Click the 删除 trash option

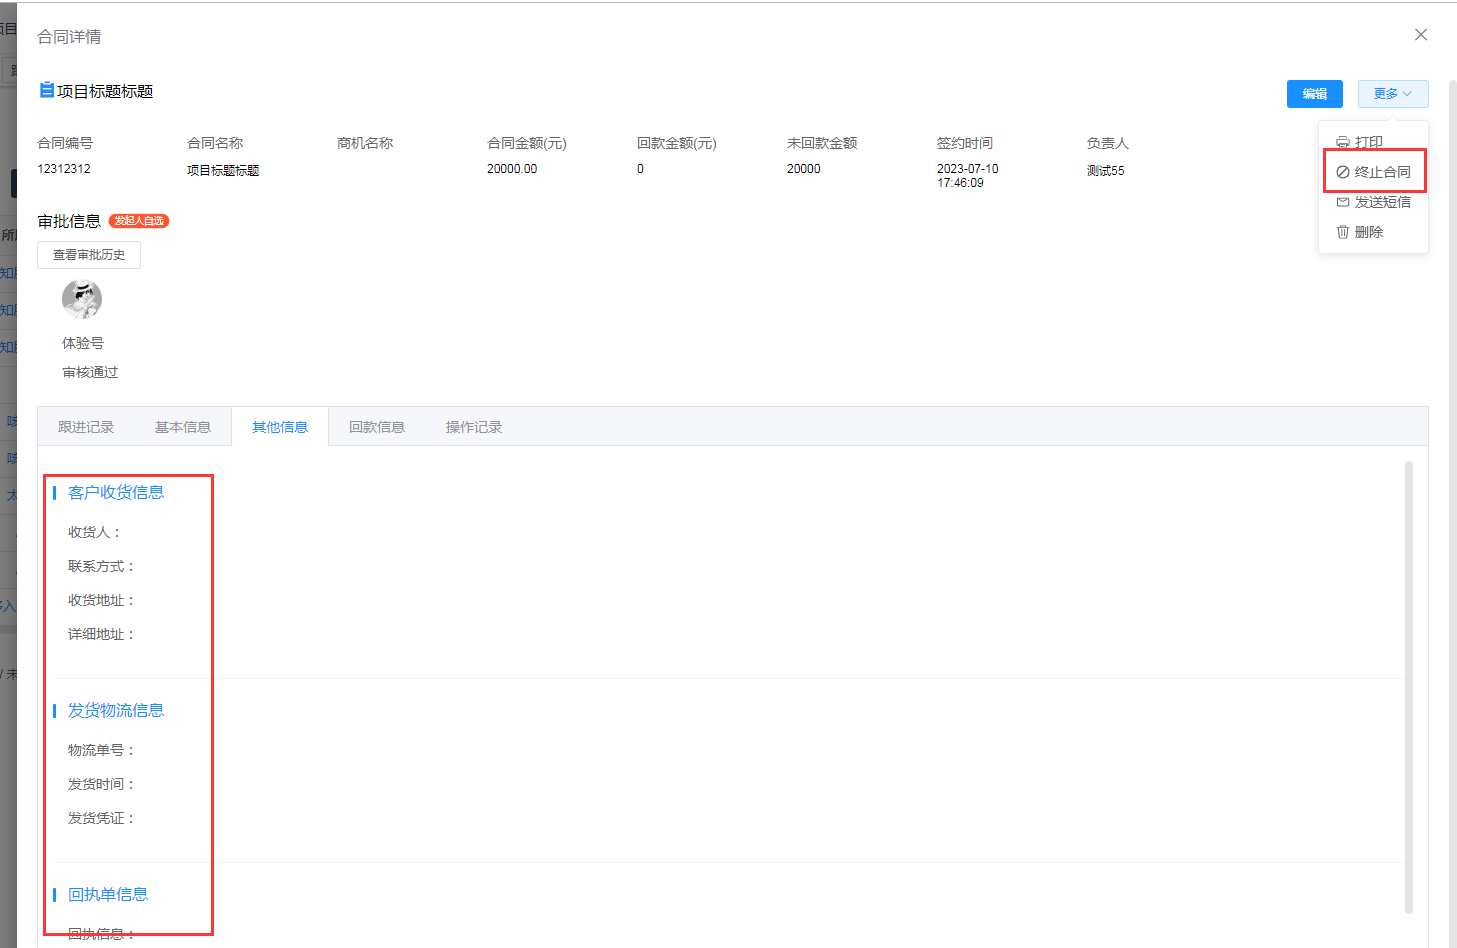1360,232
